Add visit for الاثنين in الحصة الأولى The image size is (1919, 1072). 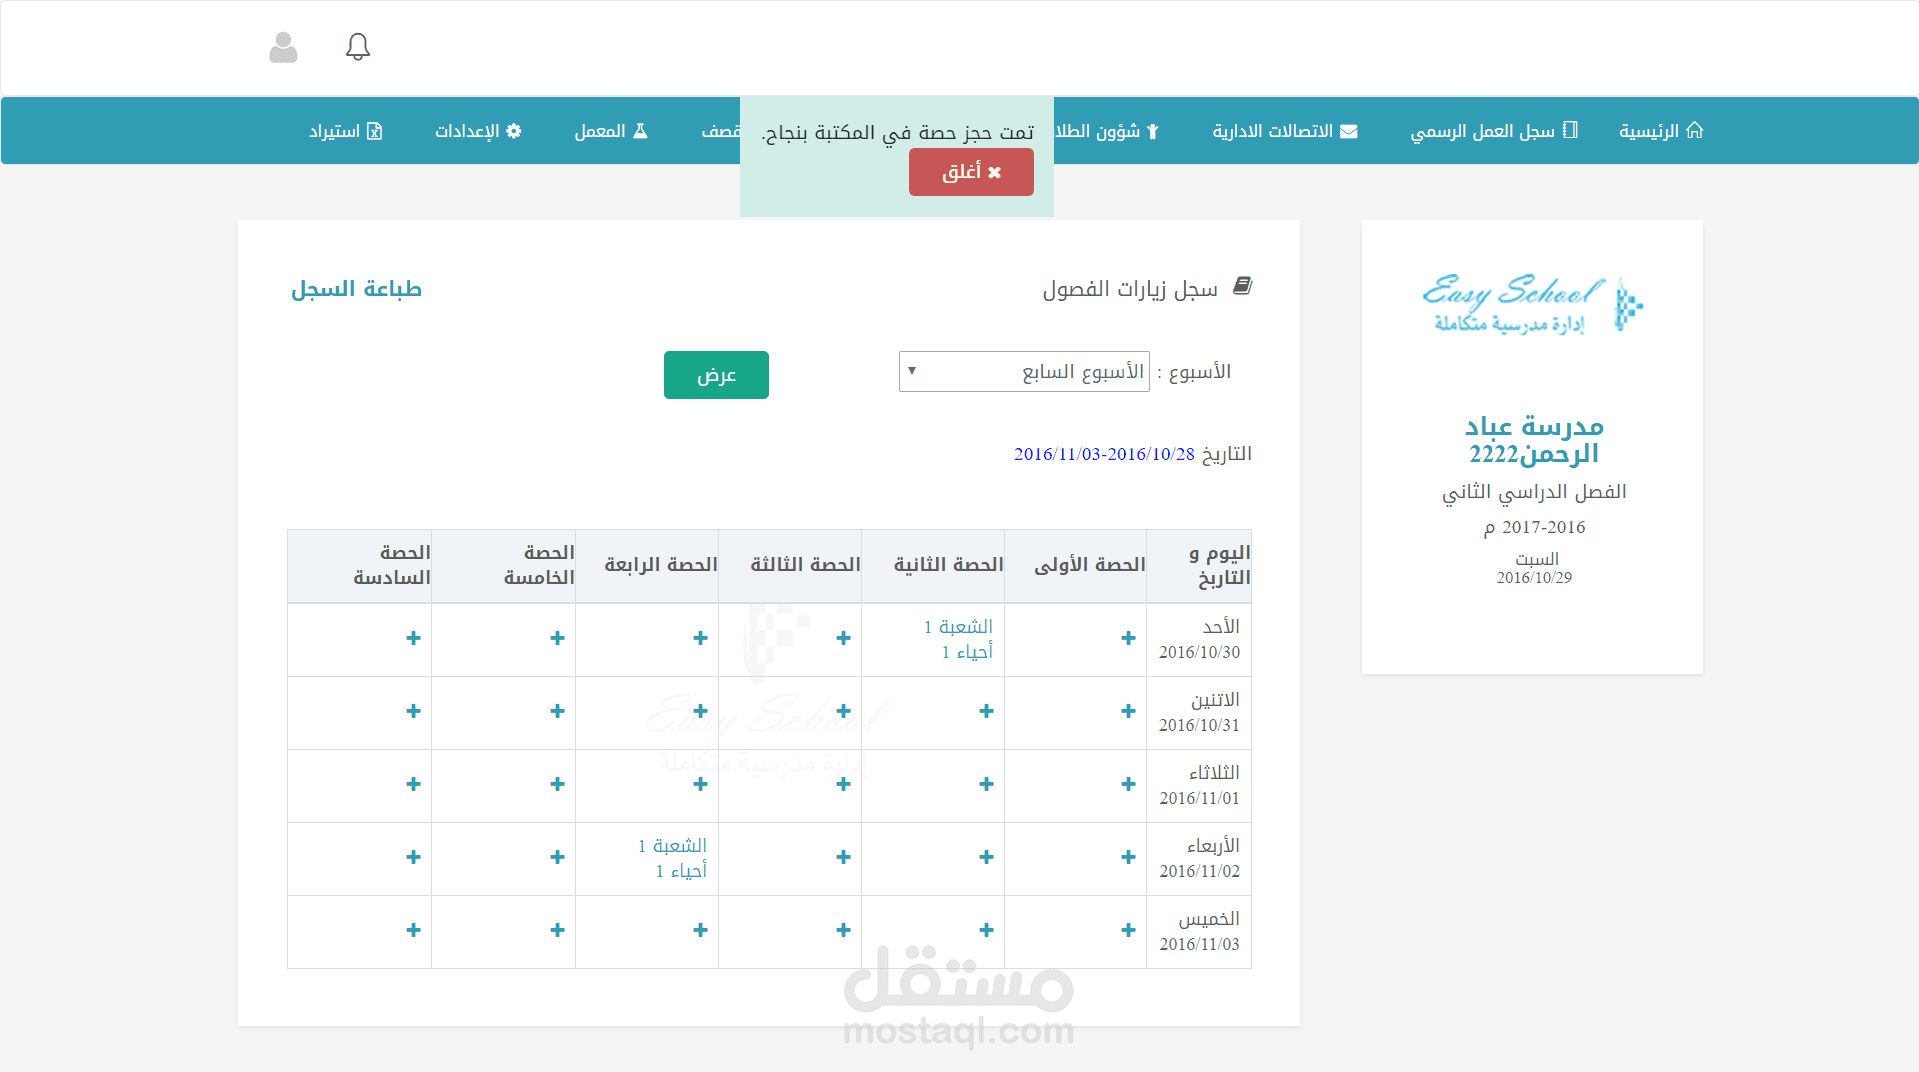tap(1128, 711)
